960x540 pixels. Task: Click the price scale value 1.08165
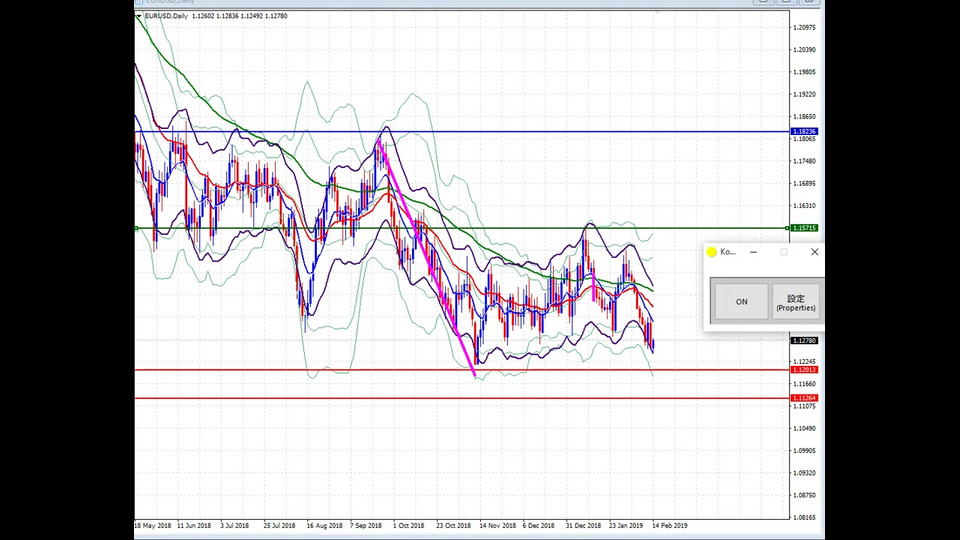pos(804,517)
